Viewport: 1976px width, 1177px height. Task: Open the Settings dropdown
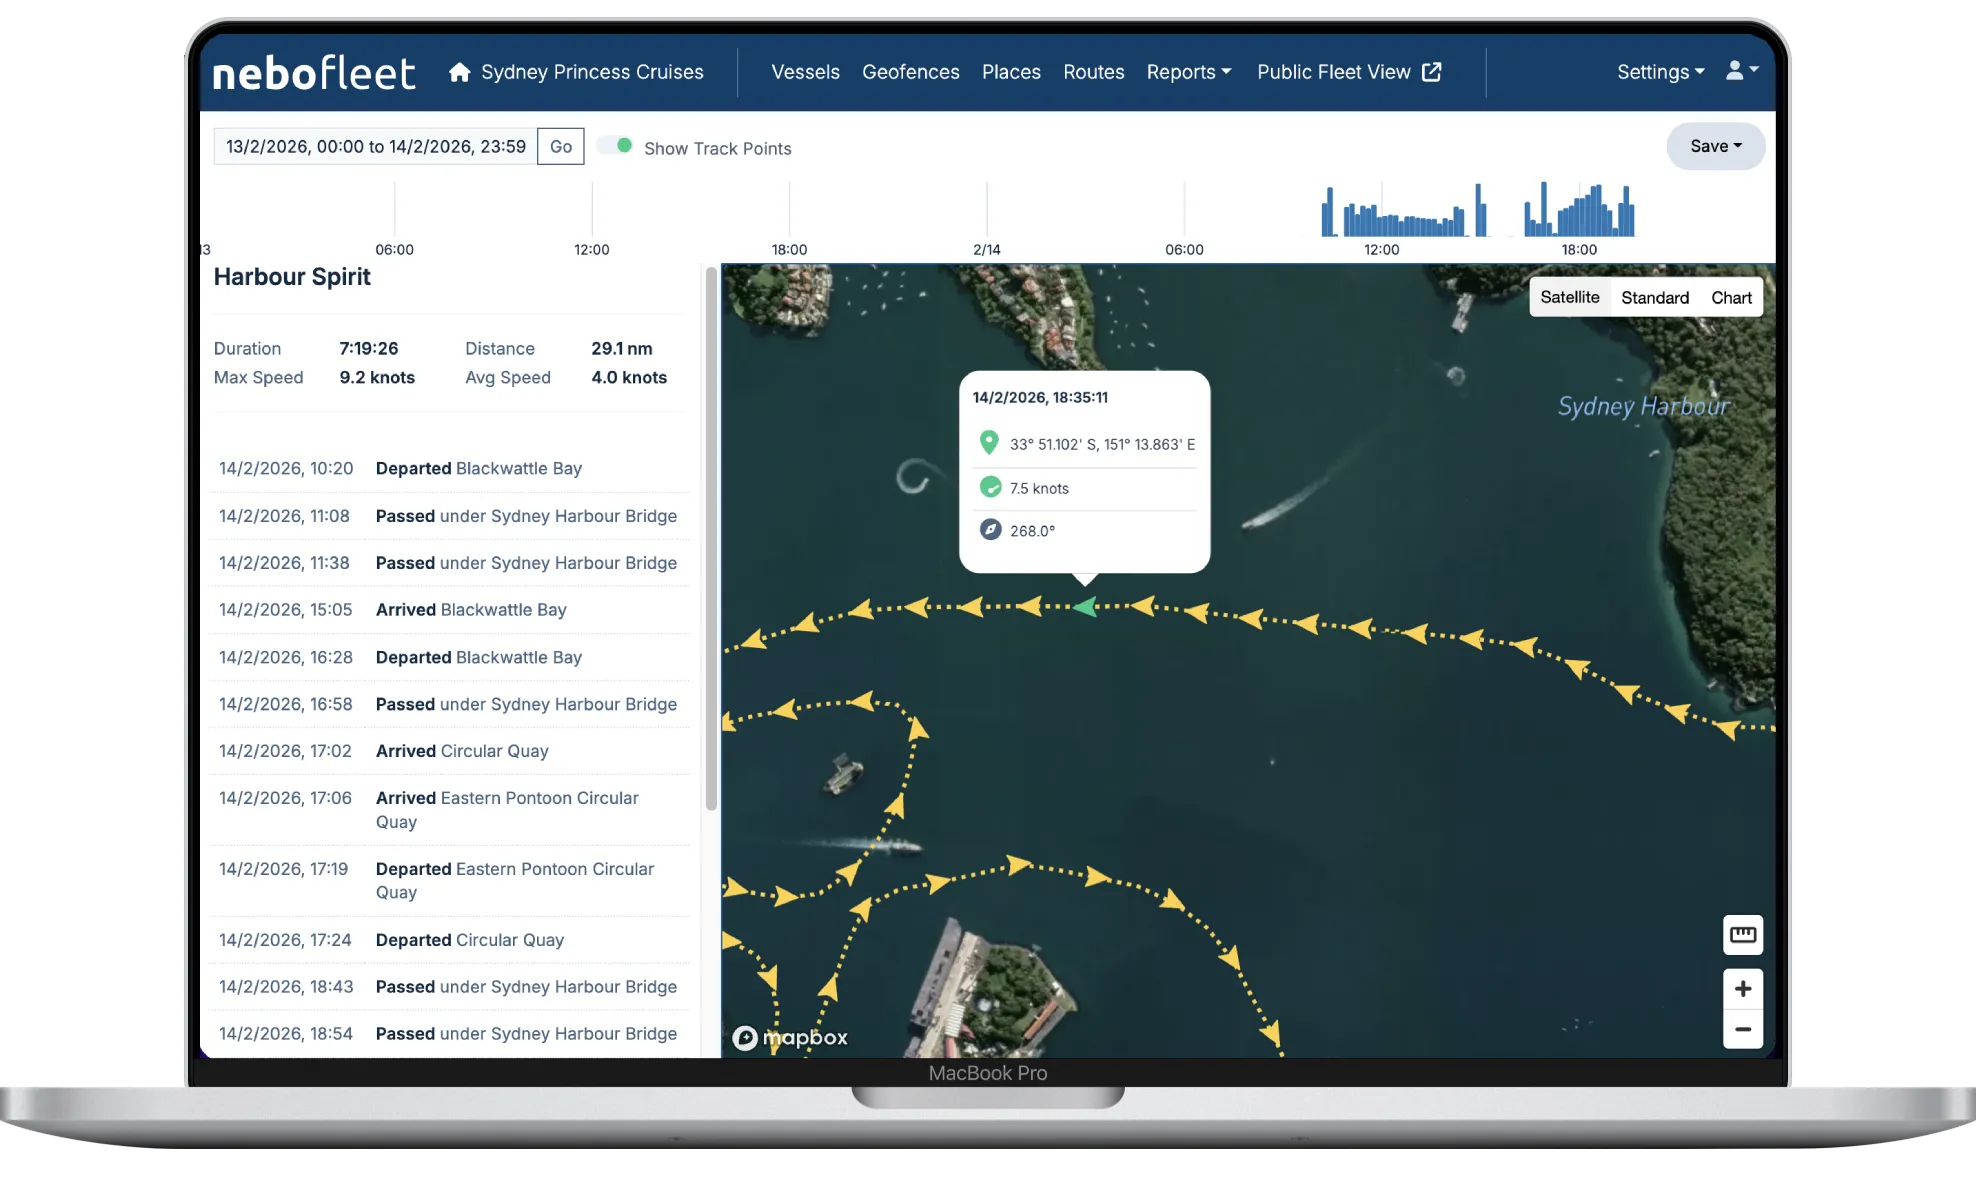(1660, 72)
